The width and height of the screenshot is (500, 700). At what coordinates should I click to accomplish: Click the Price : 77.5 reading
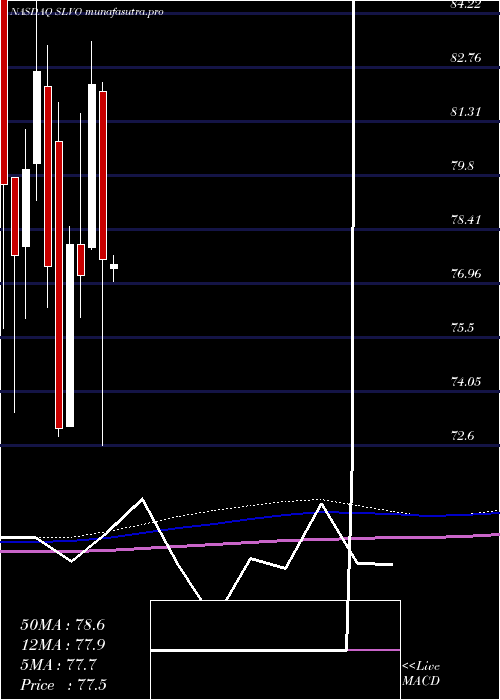coord(63,685)
